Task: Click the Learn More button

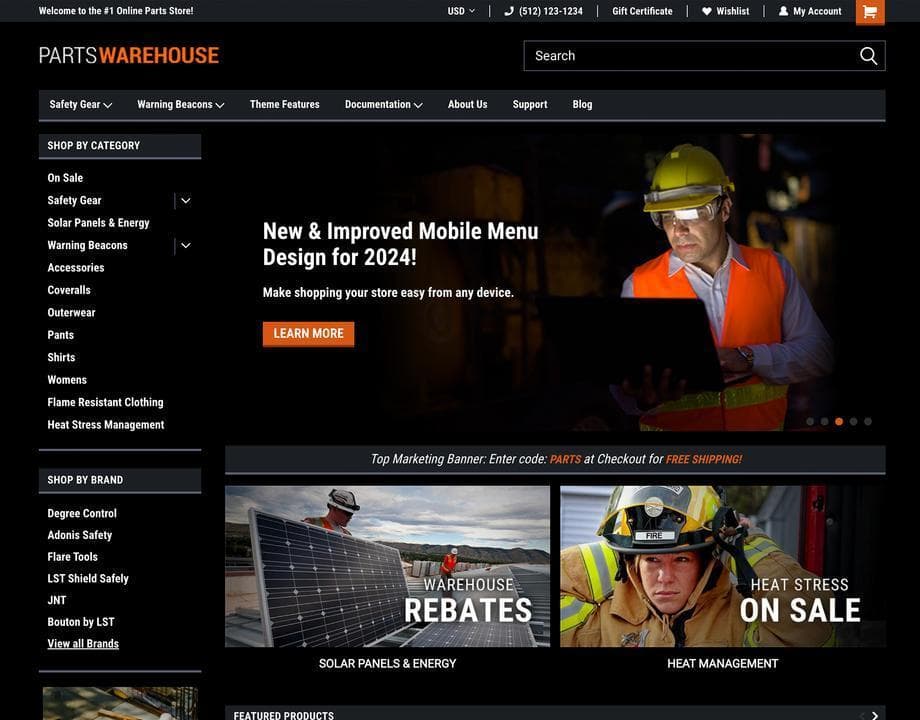Action: click(x=308, y=333)
